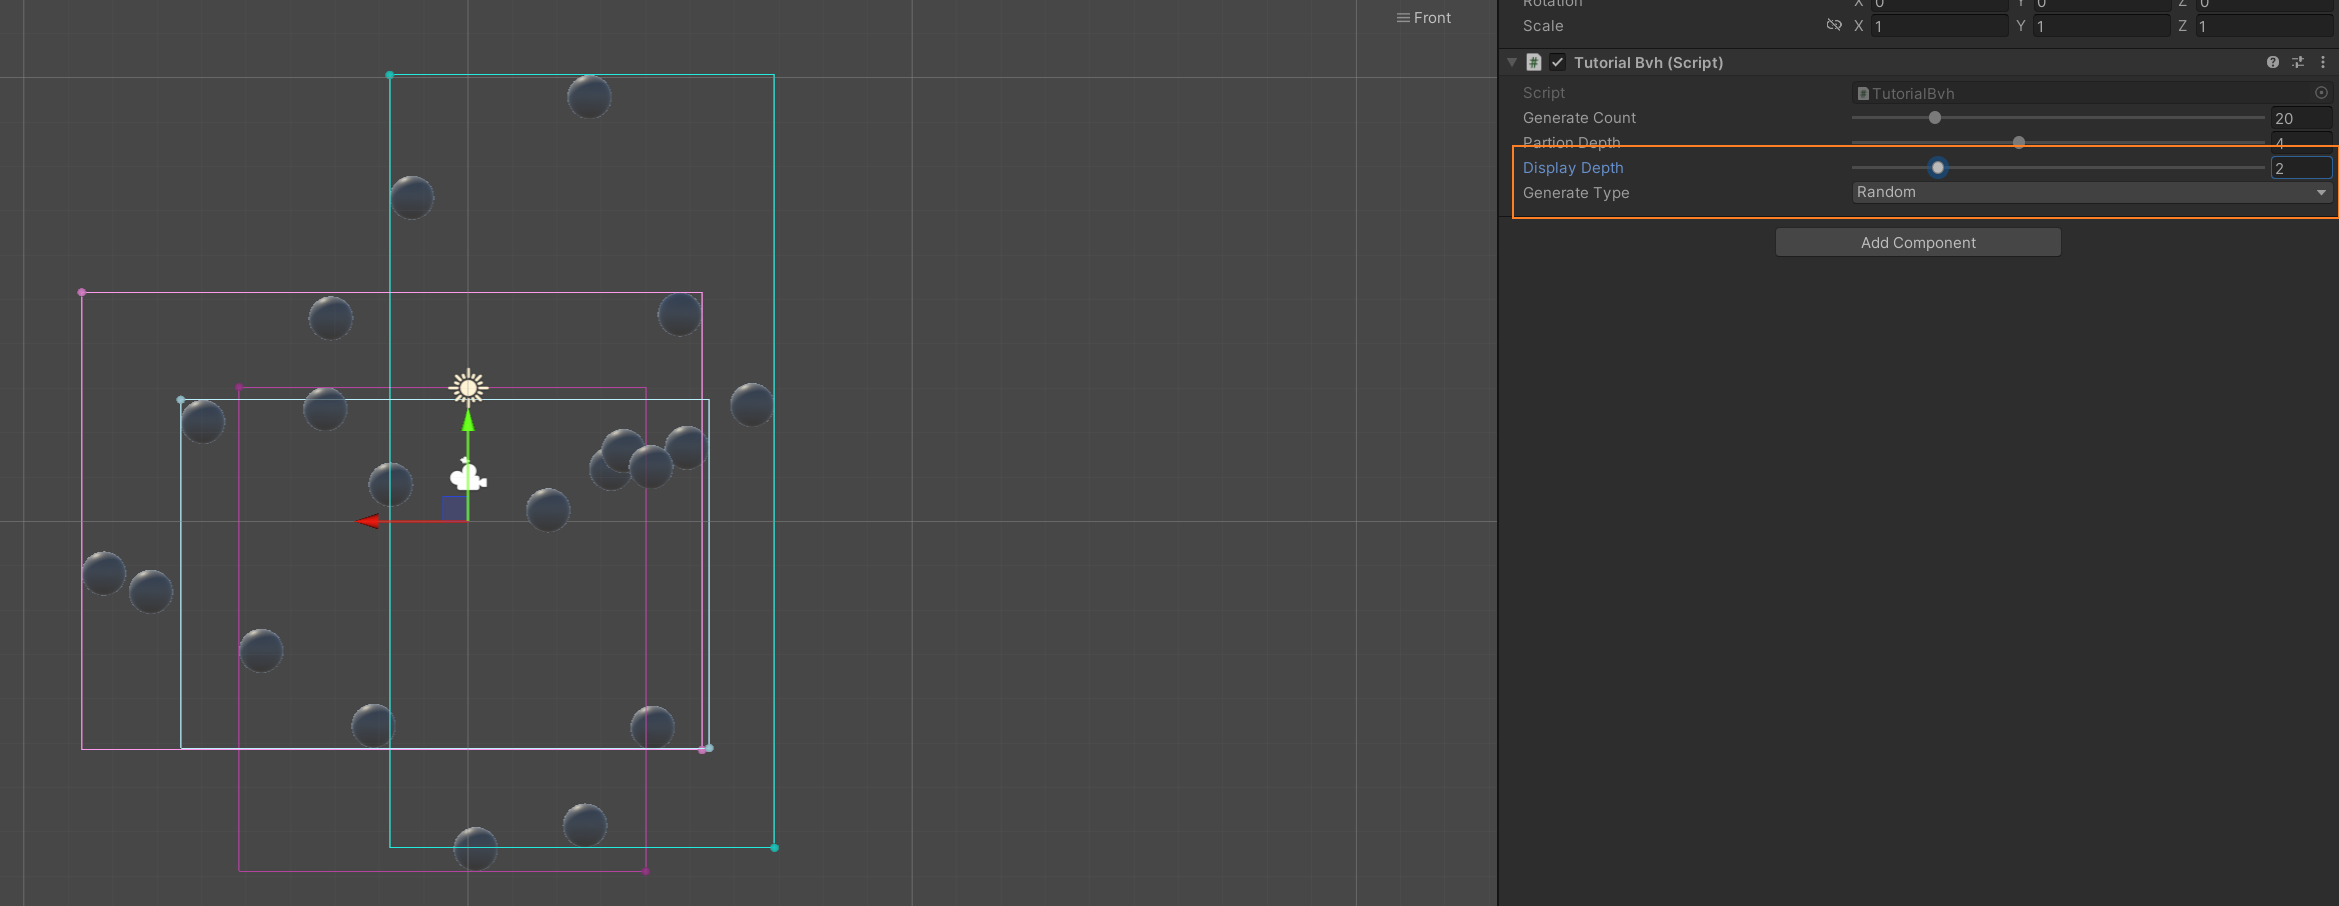Click the object picker circle on the Script field

(x=2321, y=93)
